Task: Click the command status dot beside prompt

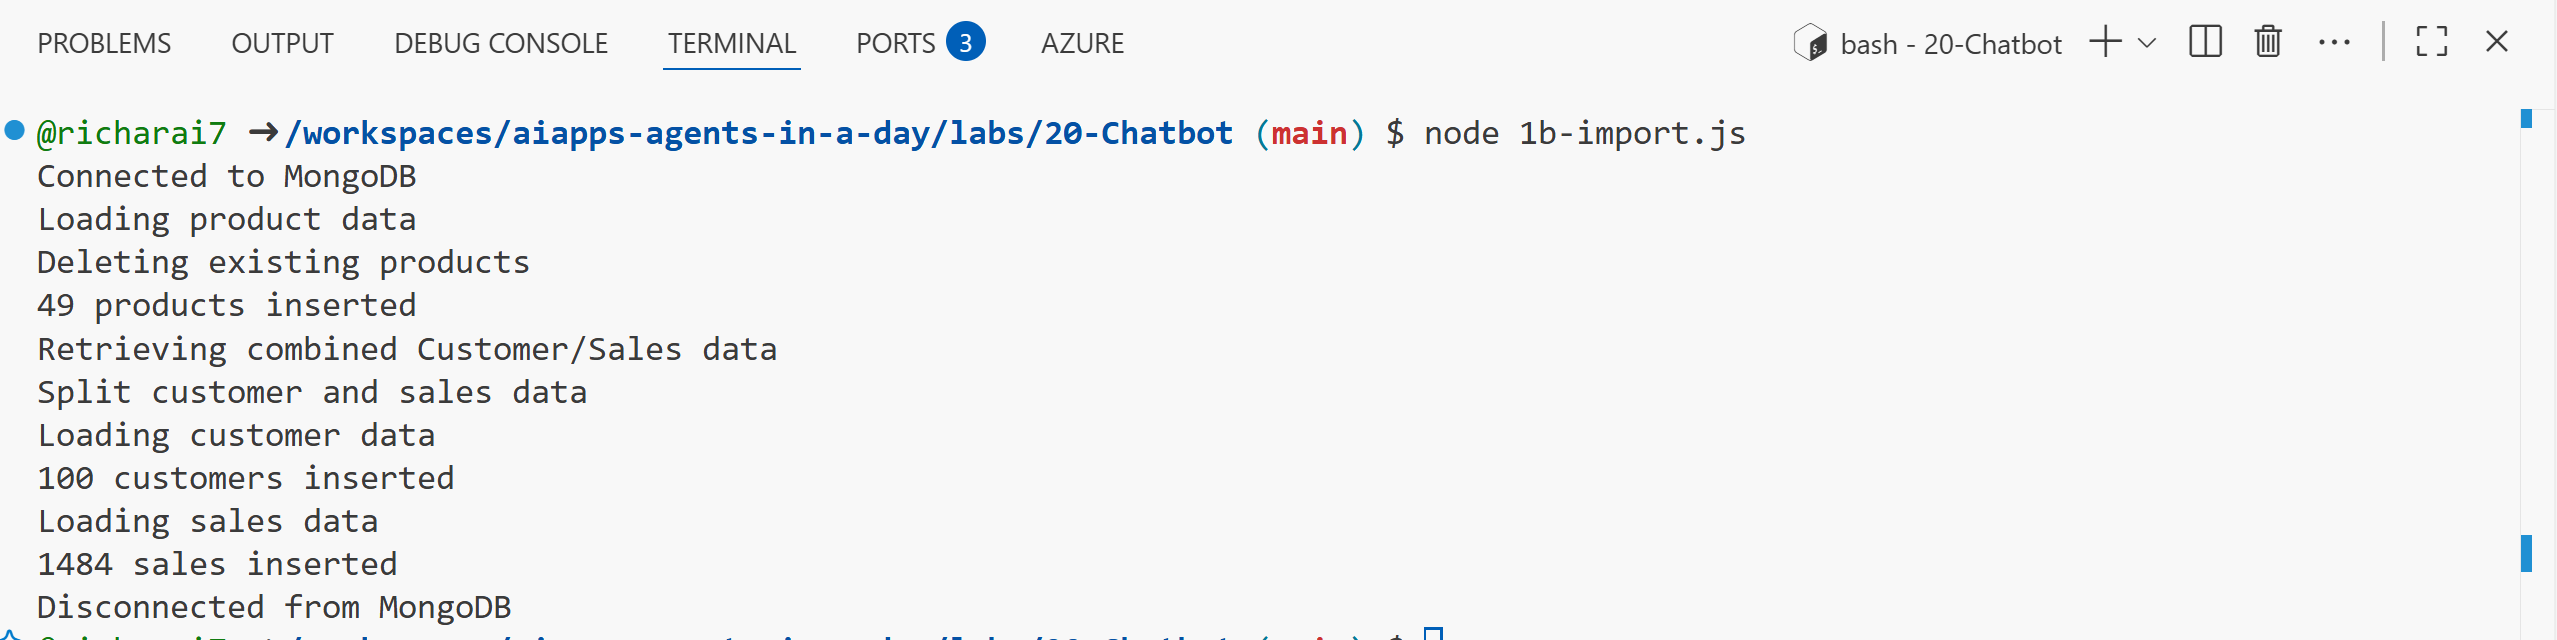Action: pos(14,130)
